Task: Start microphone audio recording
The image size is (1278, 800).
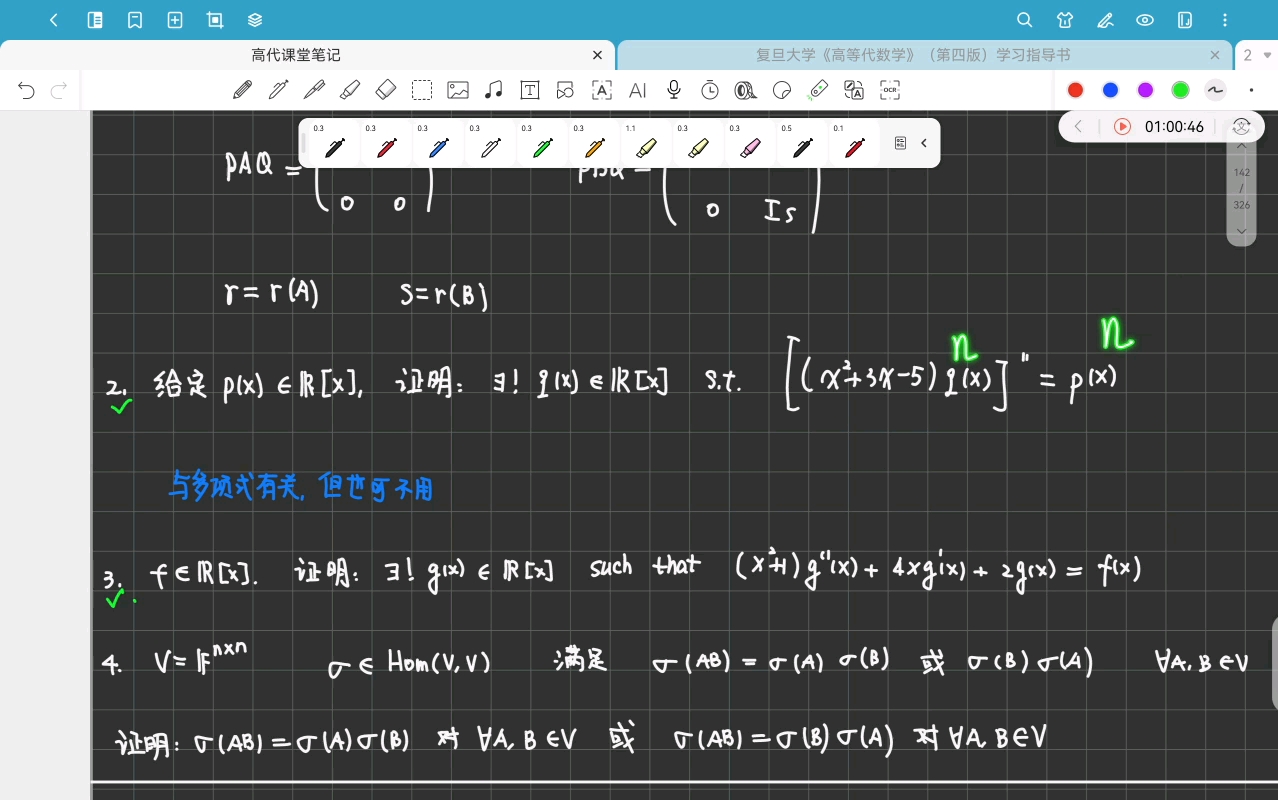Action: (x=674, y=90)
